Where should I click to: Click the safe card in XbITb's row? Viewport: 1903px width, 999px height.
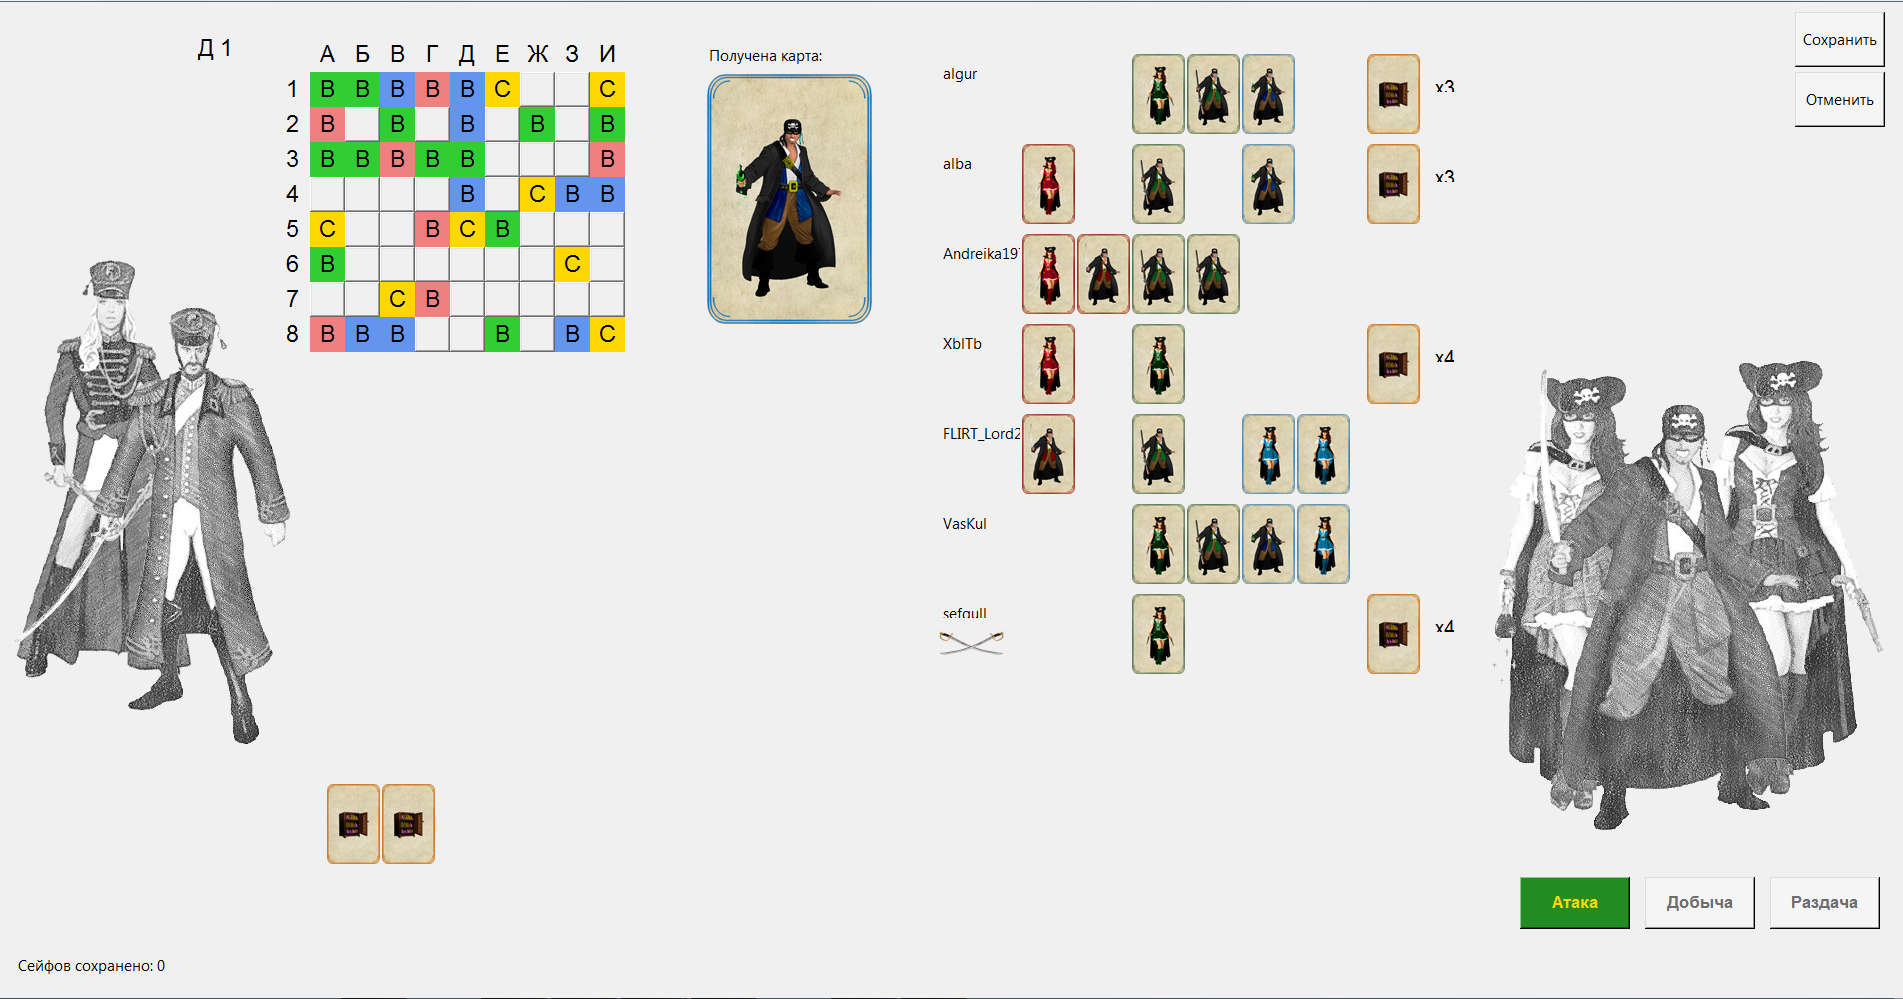click(x=1393, y=364)
